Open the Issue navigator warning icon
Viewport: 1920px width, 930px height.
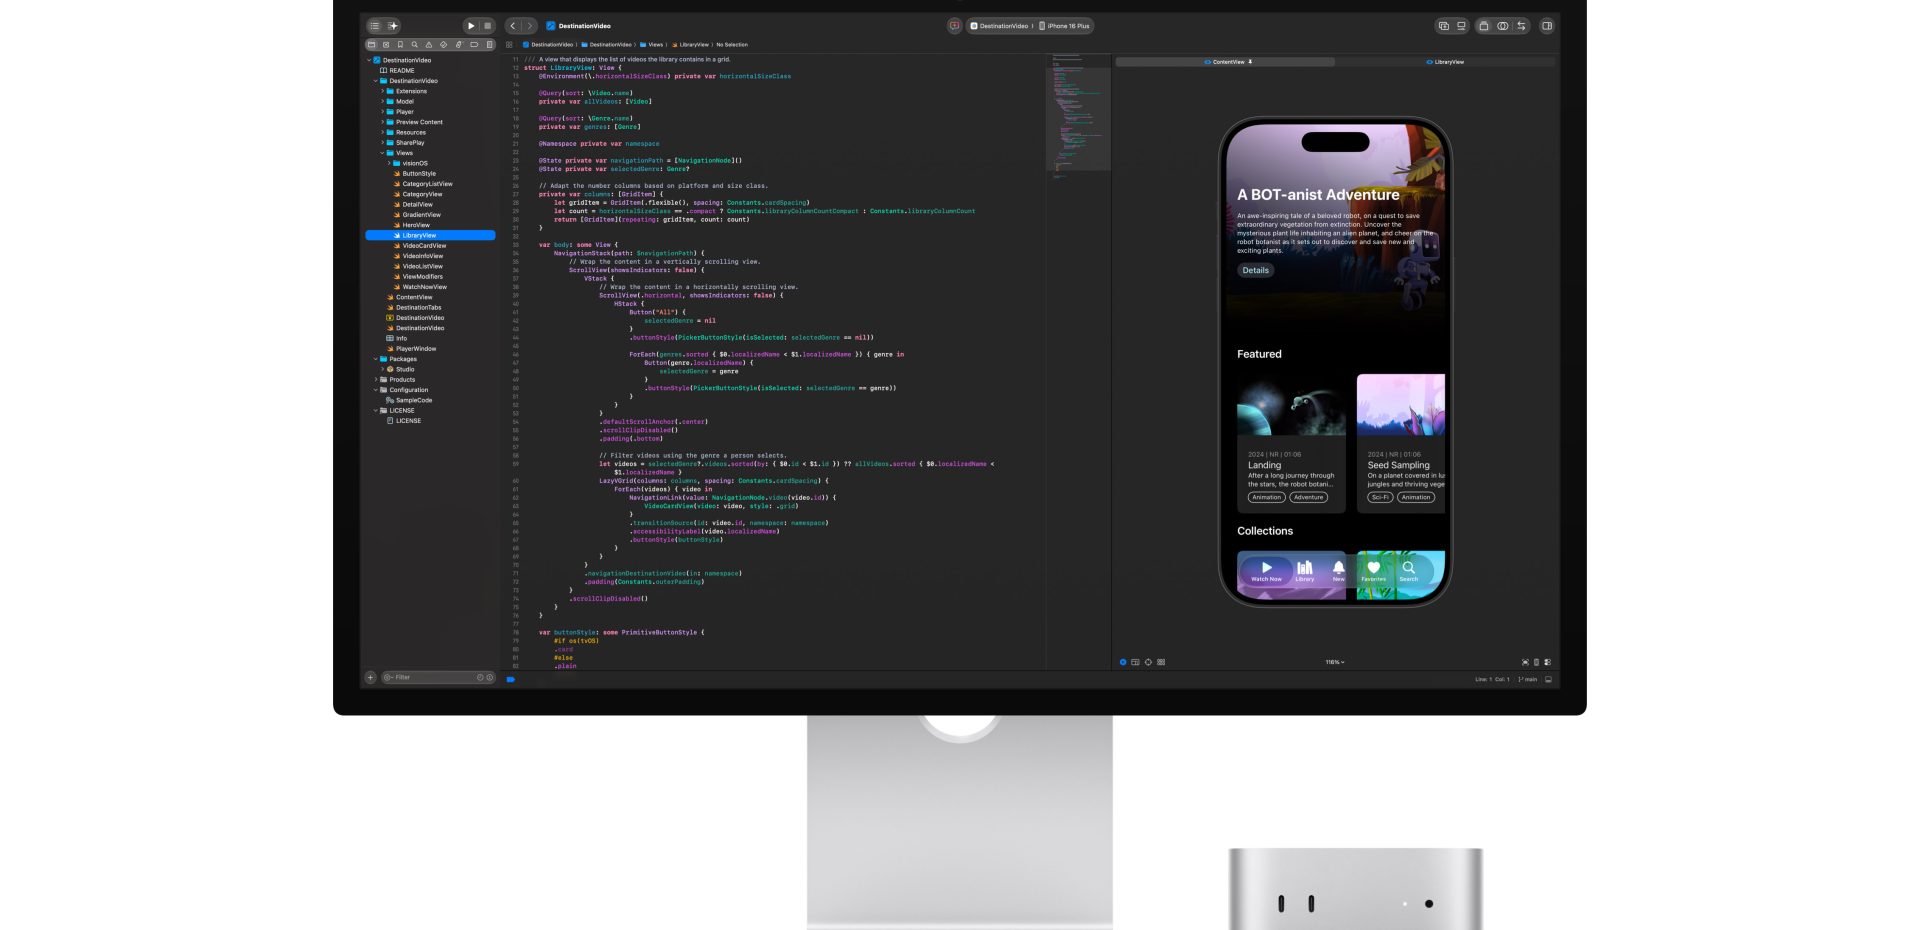pyautogui.click(x=429, y=45)
